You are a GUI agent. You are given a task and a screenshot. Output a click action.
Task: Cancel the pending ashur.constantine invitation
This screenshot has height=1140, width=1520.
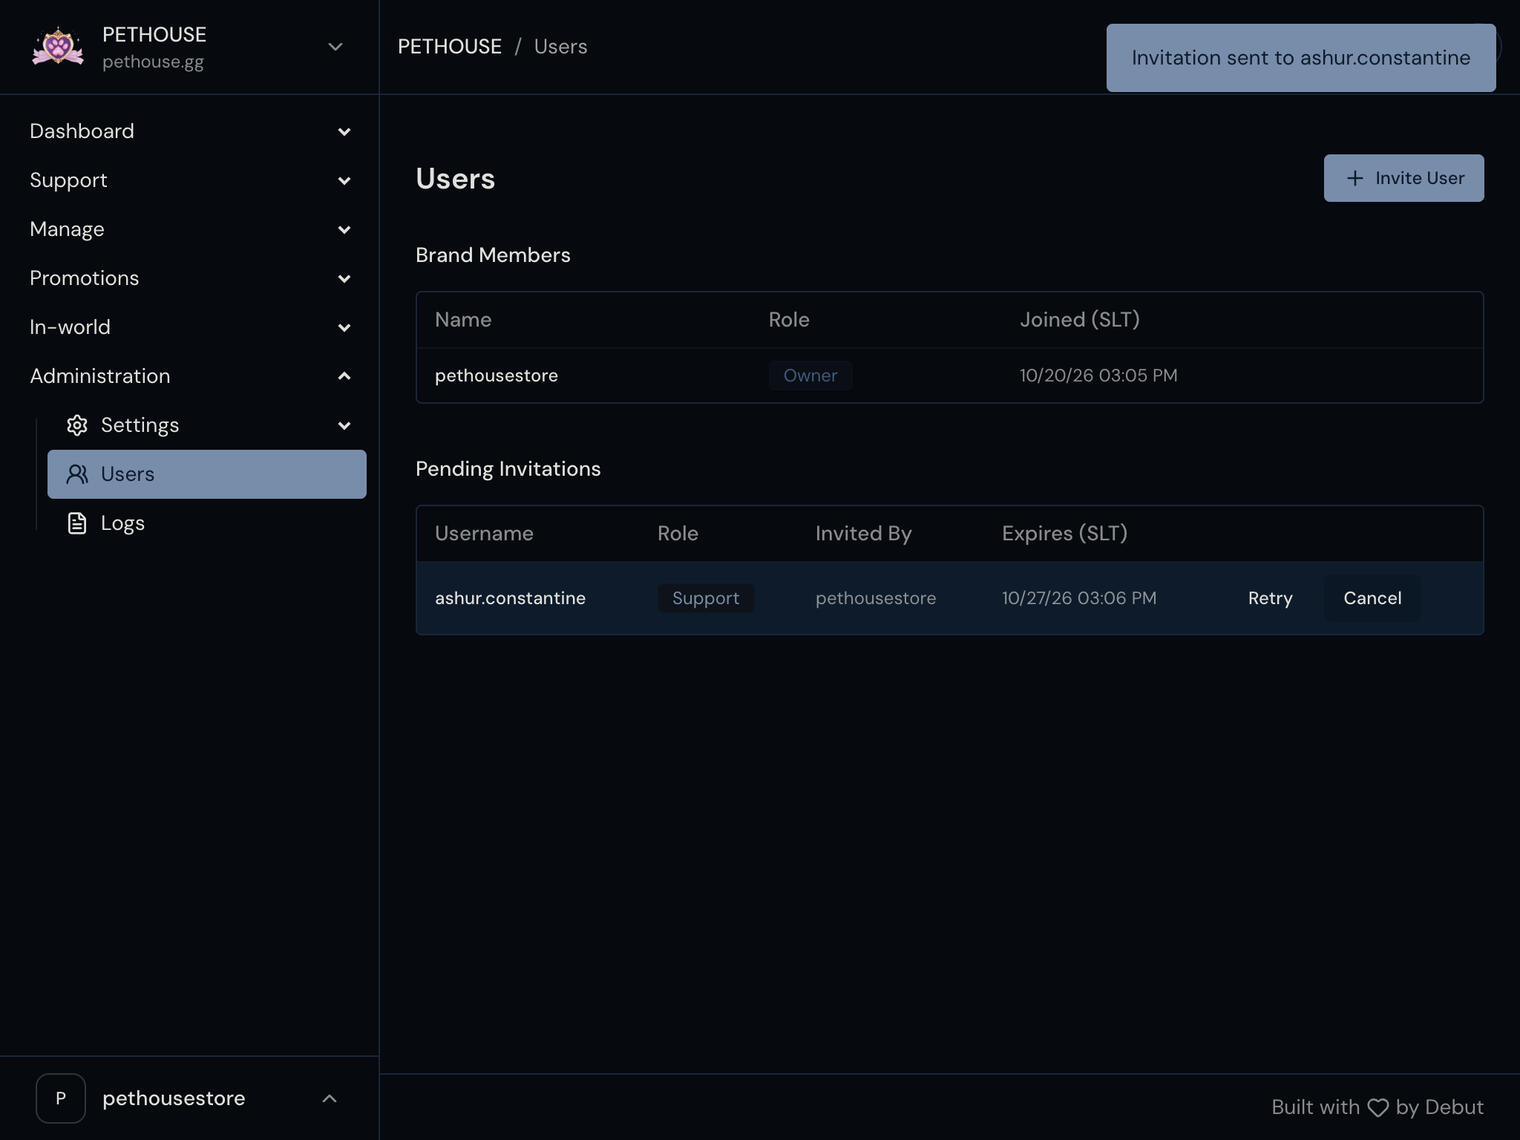click(x=1372, y=598)
